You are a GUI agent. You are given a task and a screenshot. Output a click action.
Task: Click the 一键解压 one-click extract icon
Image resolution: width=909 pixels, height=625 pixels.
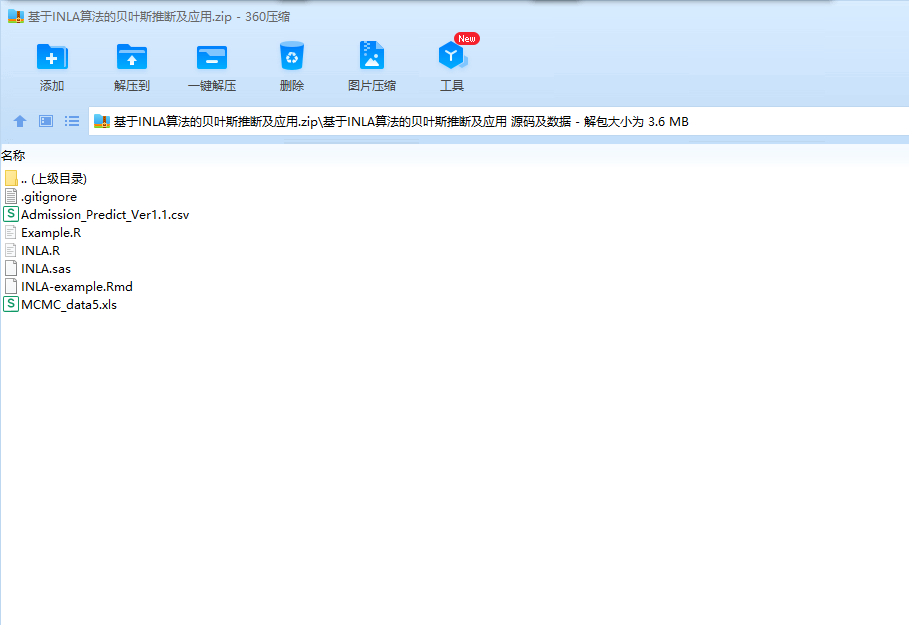(212, 57)
